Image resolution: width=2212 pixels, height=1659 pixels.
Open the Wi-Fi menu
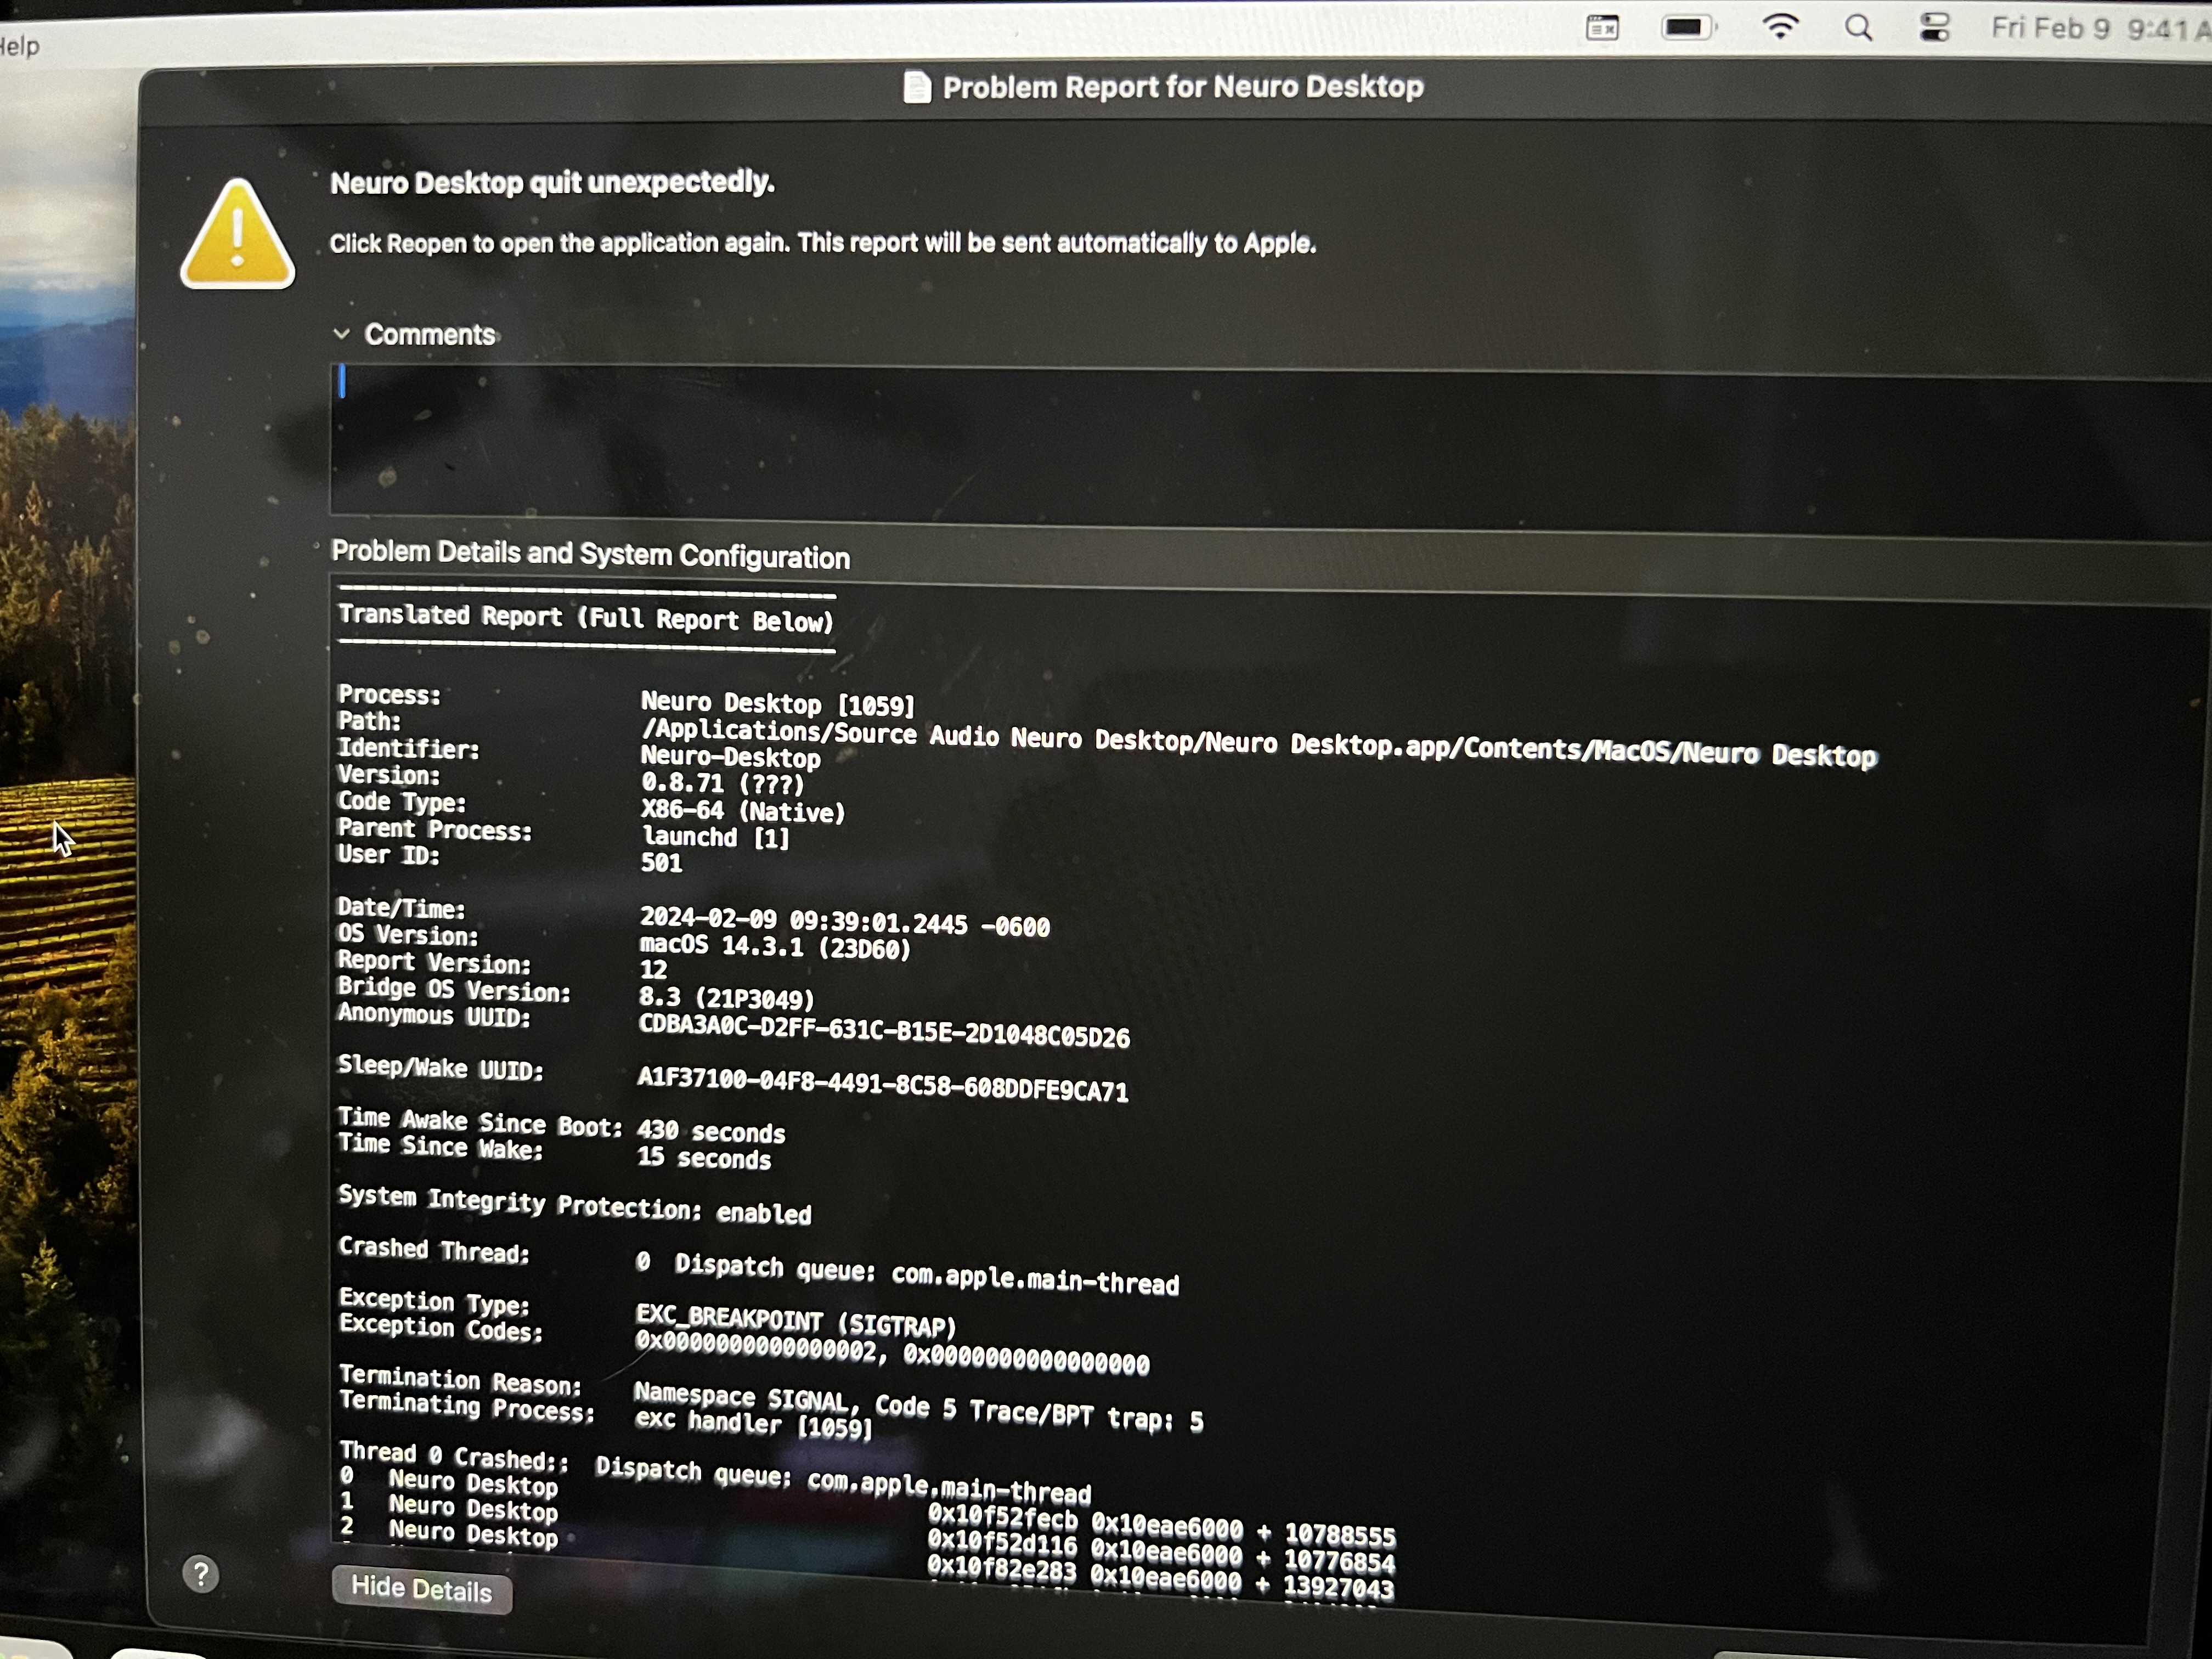(x=1780, y=26)
